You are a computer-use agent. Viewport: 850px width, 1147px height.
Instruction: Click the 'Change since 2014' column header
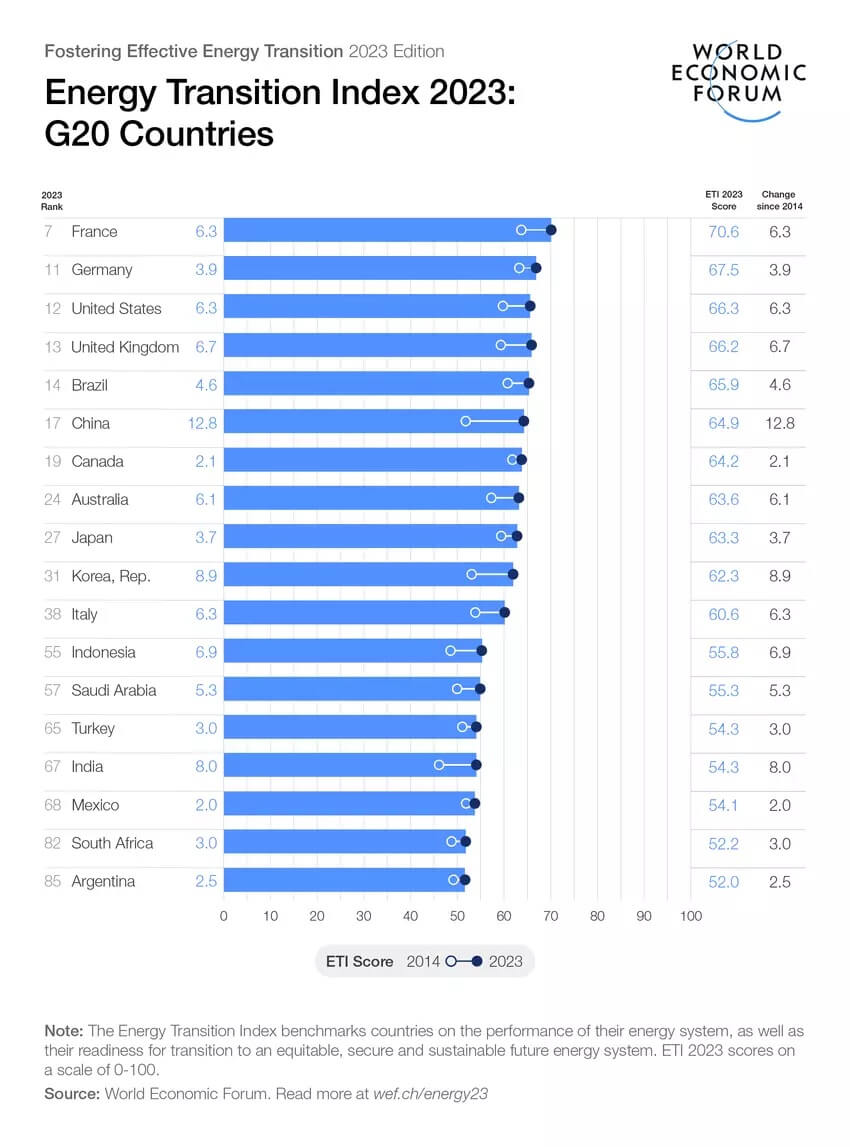[779, 200]
